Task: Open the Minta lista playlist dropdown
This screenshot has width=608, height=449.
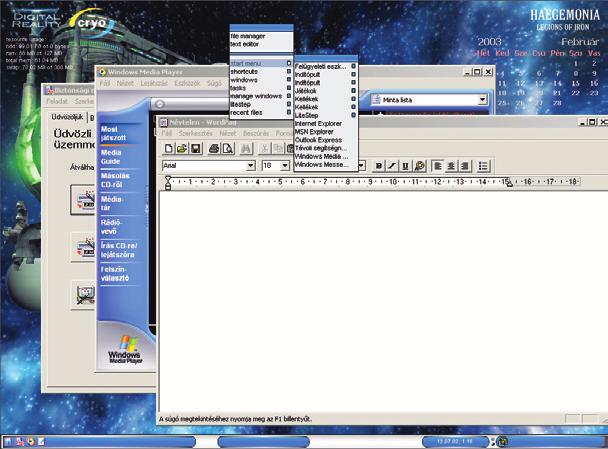Action: coord(482,100)
